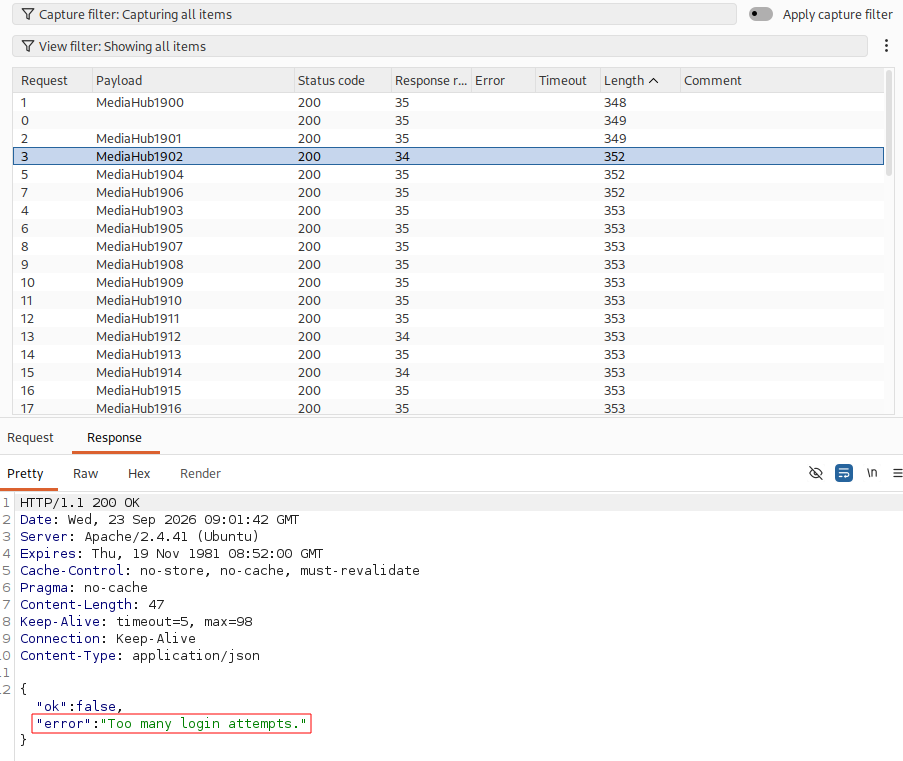Open the View filter settings bar
Image resolution: width=903 pixels, height=761 pixels.
click(440, 46)
